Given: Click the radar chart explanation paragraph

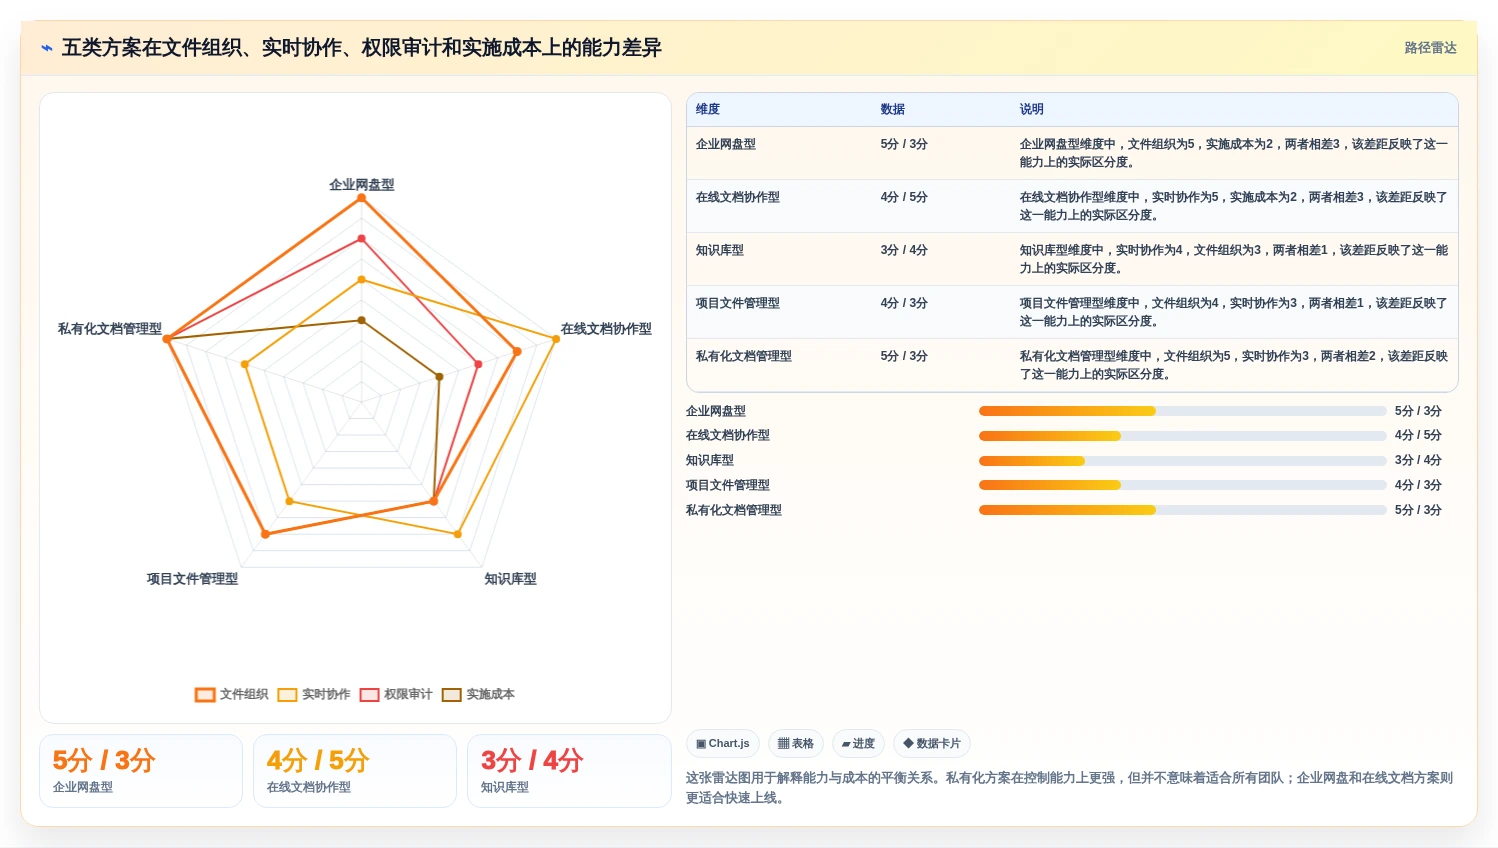Looking at the screenshot, I should point(1071,787).
